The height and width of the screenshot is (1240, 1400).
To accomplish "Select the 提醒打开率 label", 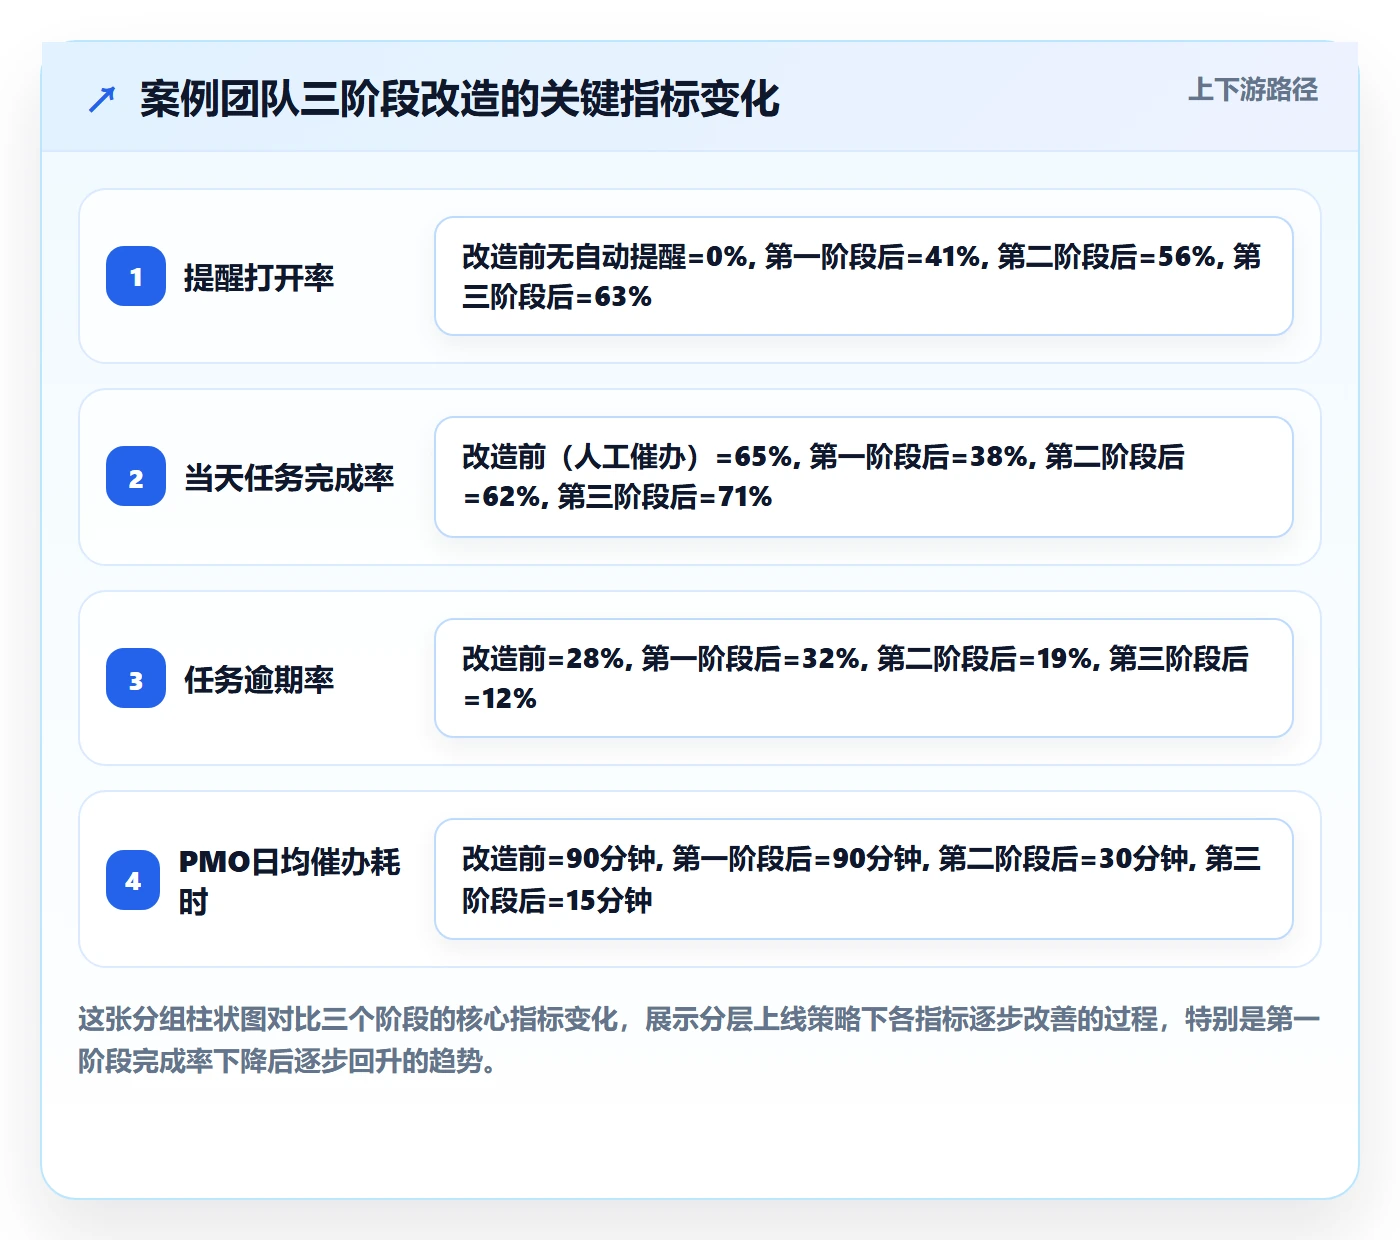I will pyautogui.click(x=259, y=277).
